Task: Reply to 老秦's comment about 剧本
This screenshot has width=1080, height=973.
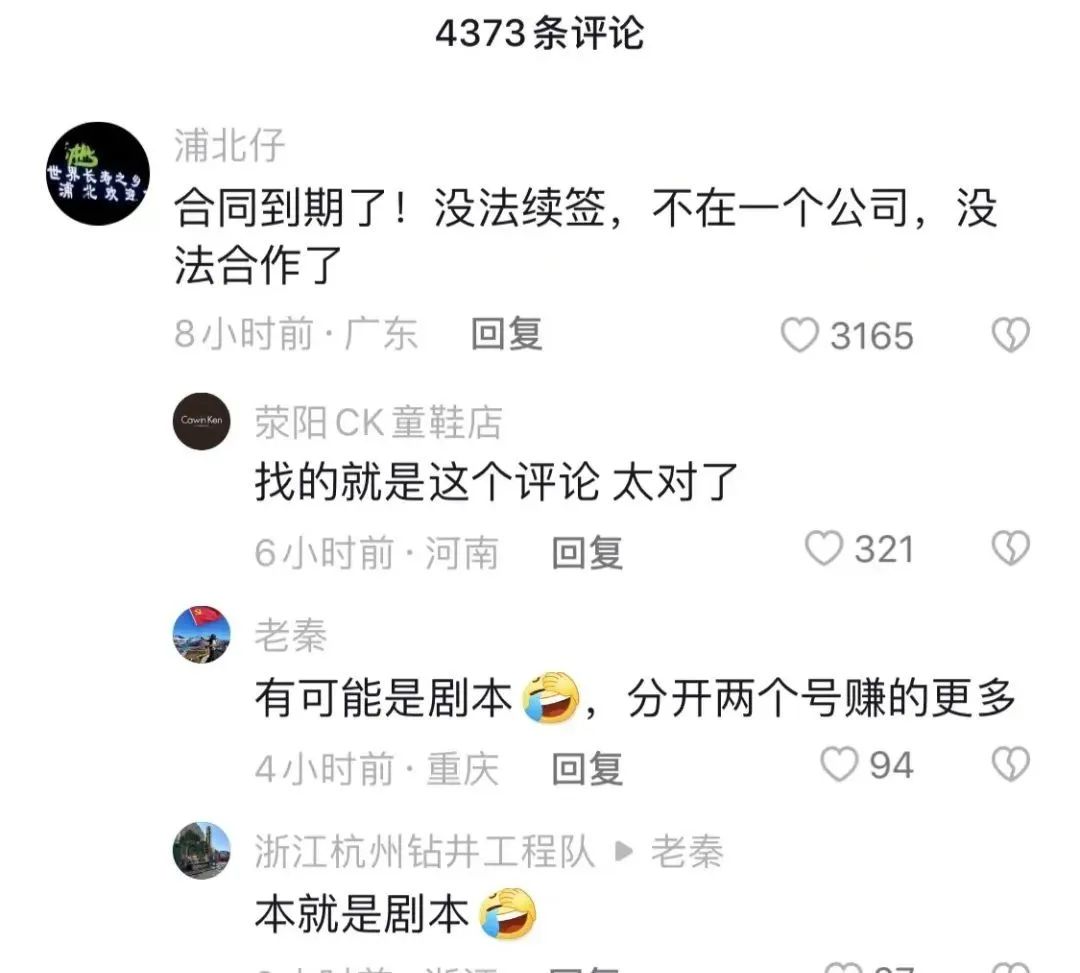Action: click(588, 768)
